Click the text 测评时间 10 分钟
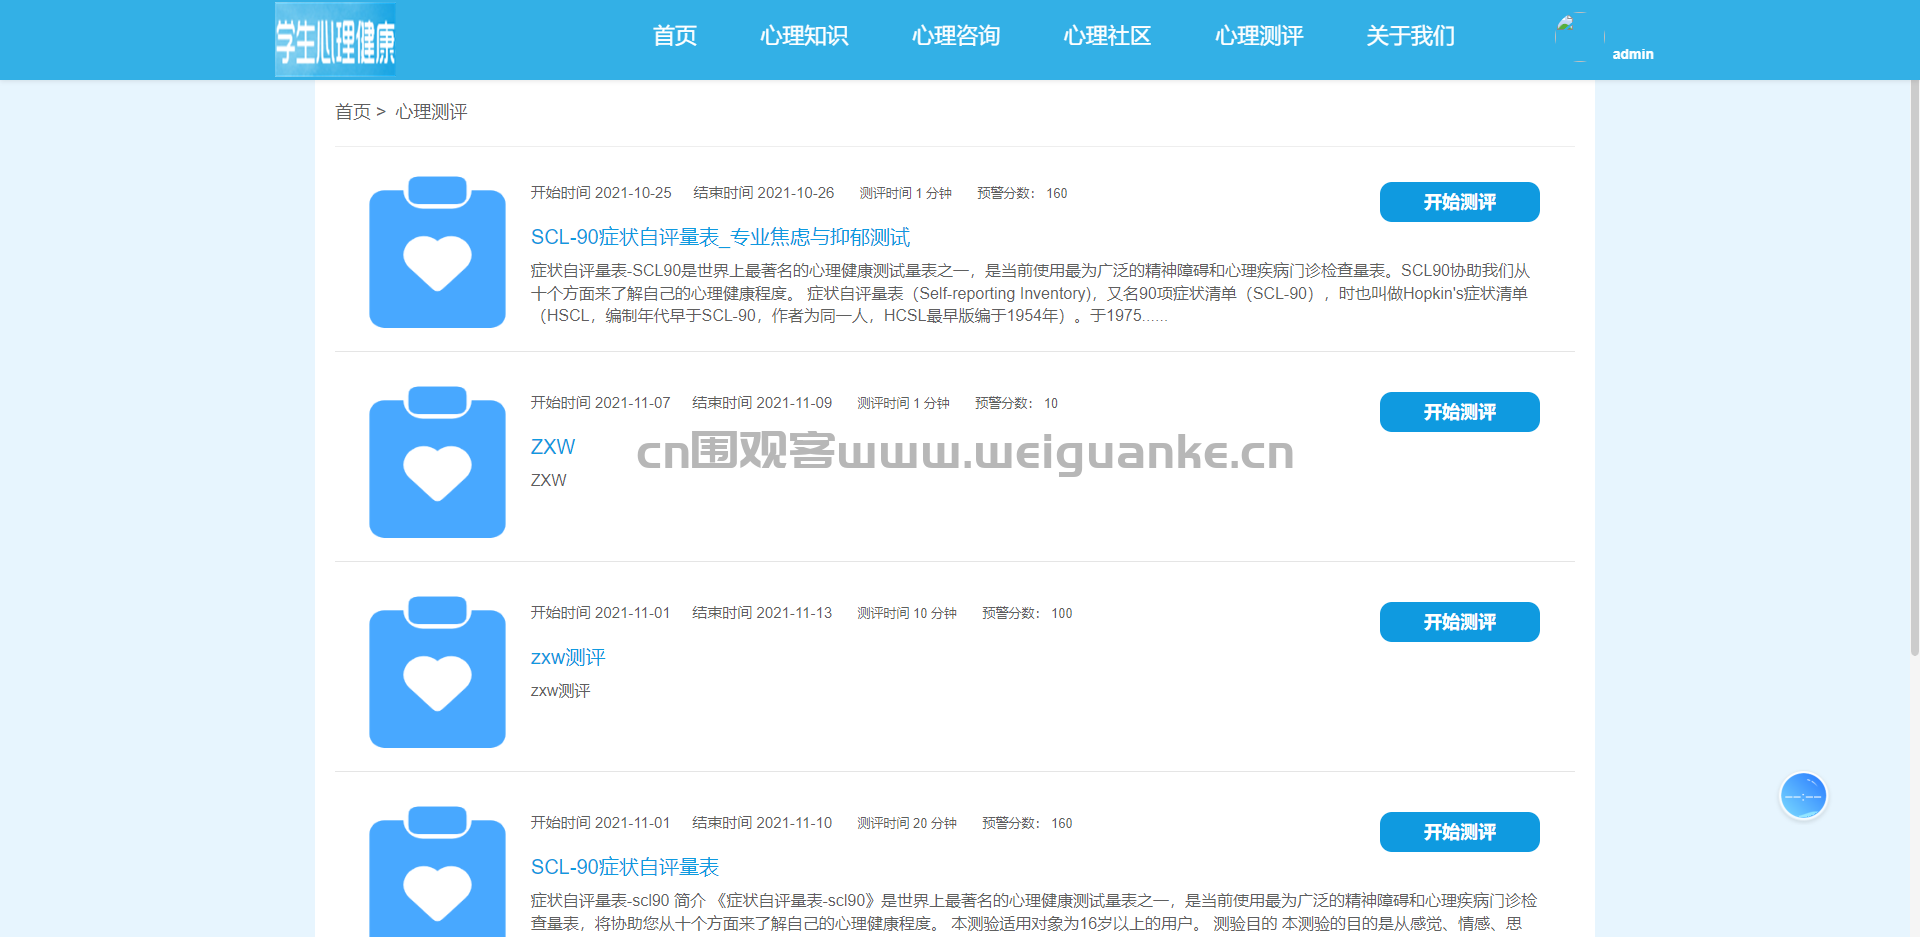The height and width of the screenshot is (937, 1920). (x=907, y=613)
